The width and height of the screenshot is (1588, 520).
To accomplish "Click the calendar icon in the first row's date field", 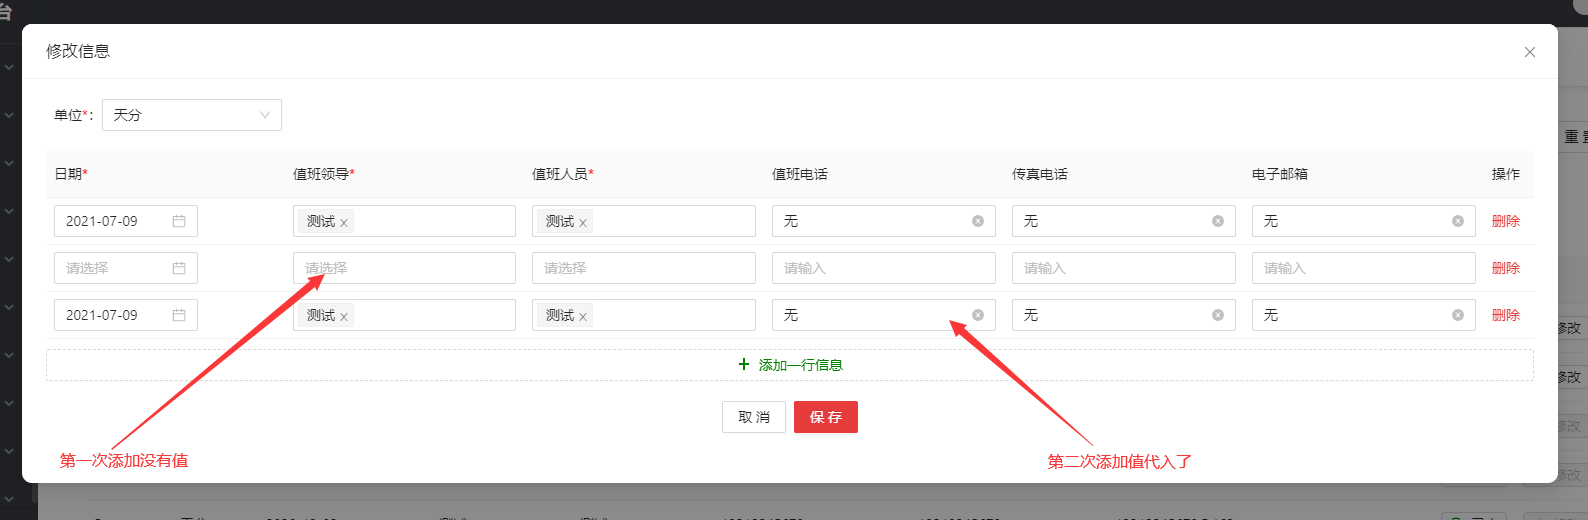I will point(179,221).
